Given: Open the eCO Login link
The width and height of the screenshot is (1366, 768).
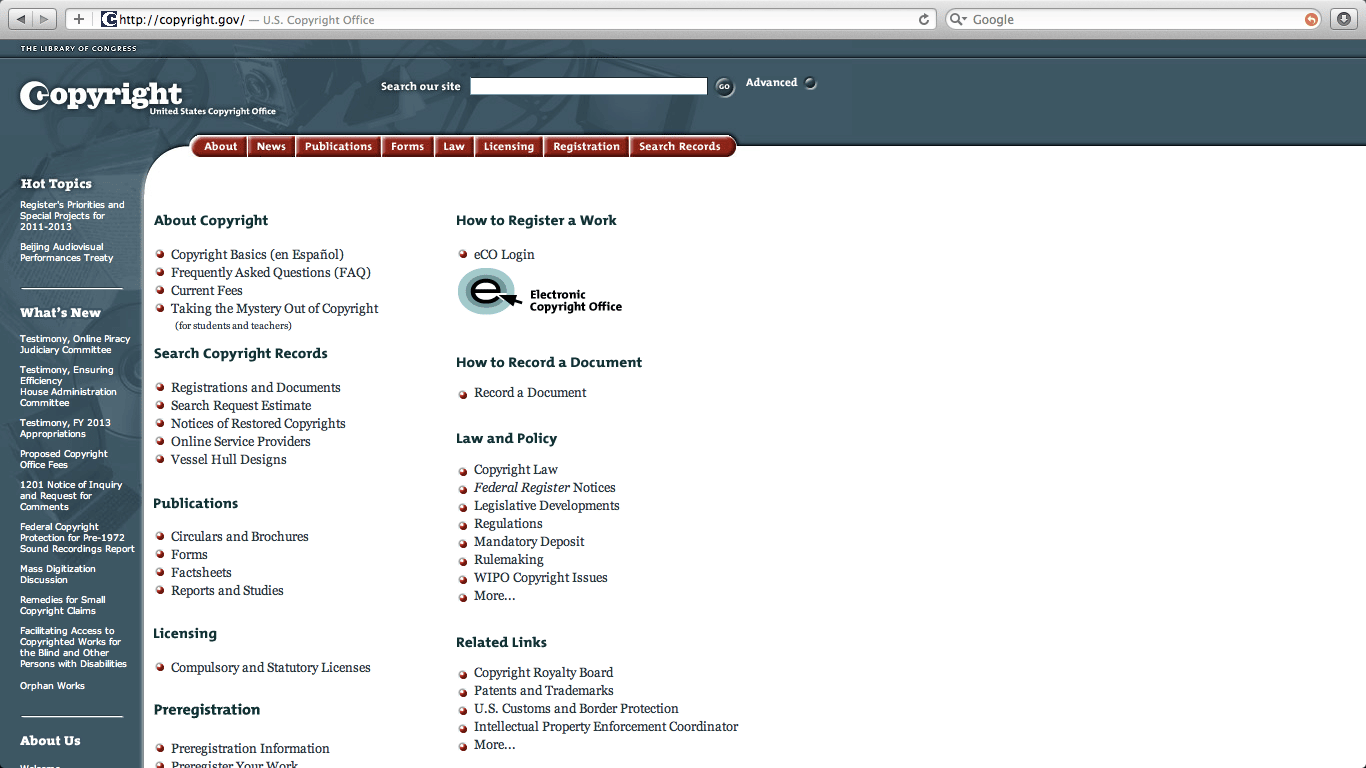Looking at the screenshot, I should 504,254.
